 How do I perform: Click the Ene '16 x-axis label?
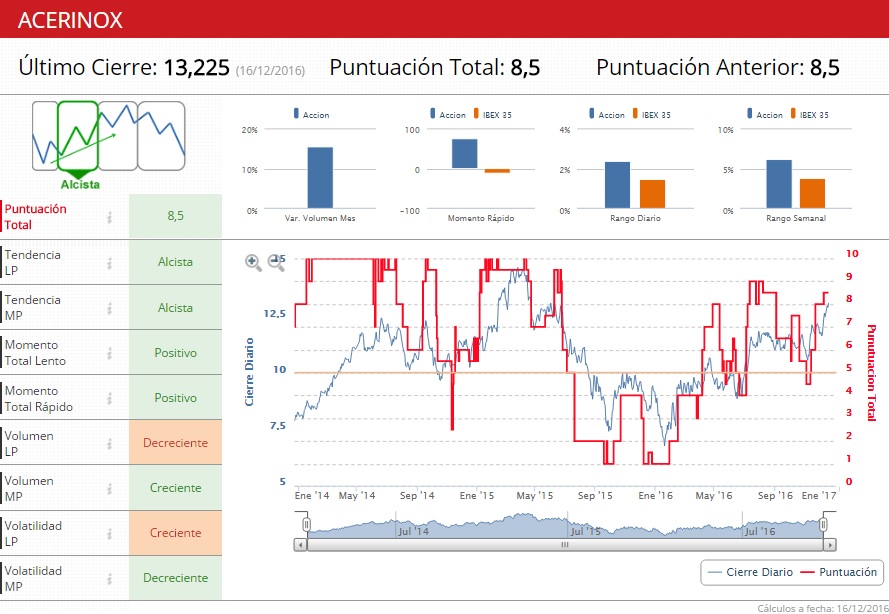(x=655, y=496)
